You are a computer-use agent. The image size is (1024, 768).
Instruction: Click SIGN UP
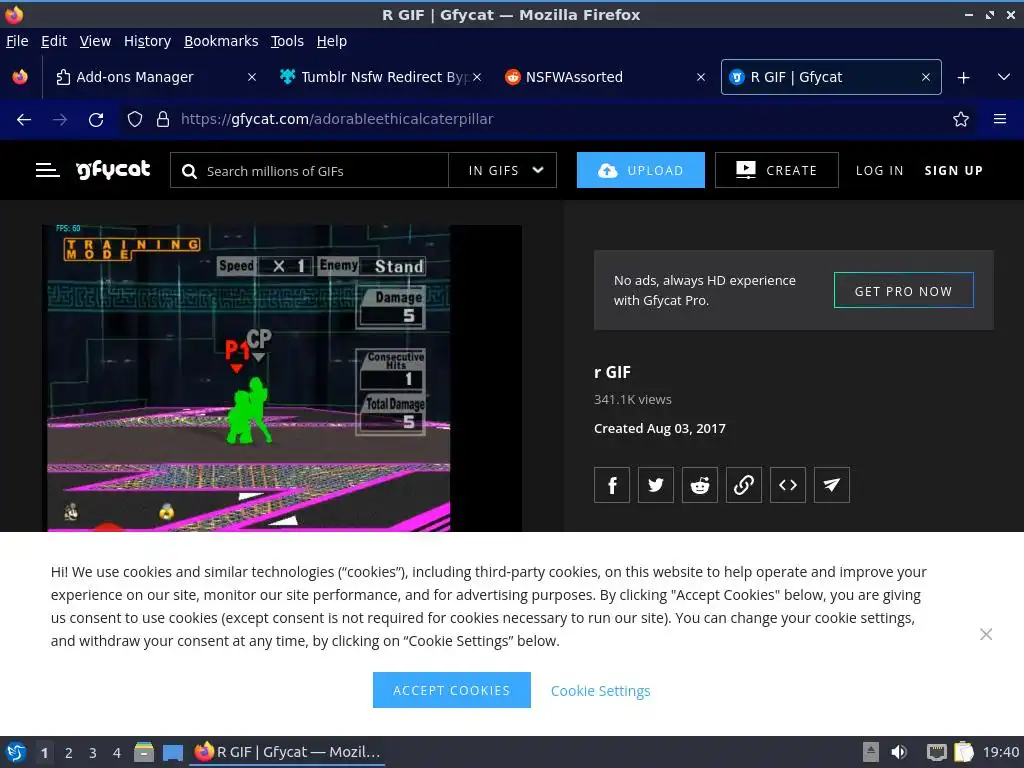coord(953,170)
